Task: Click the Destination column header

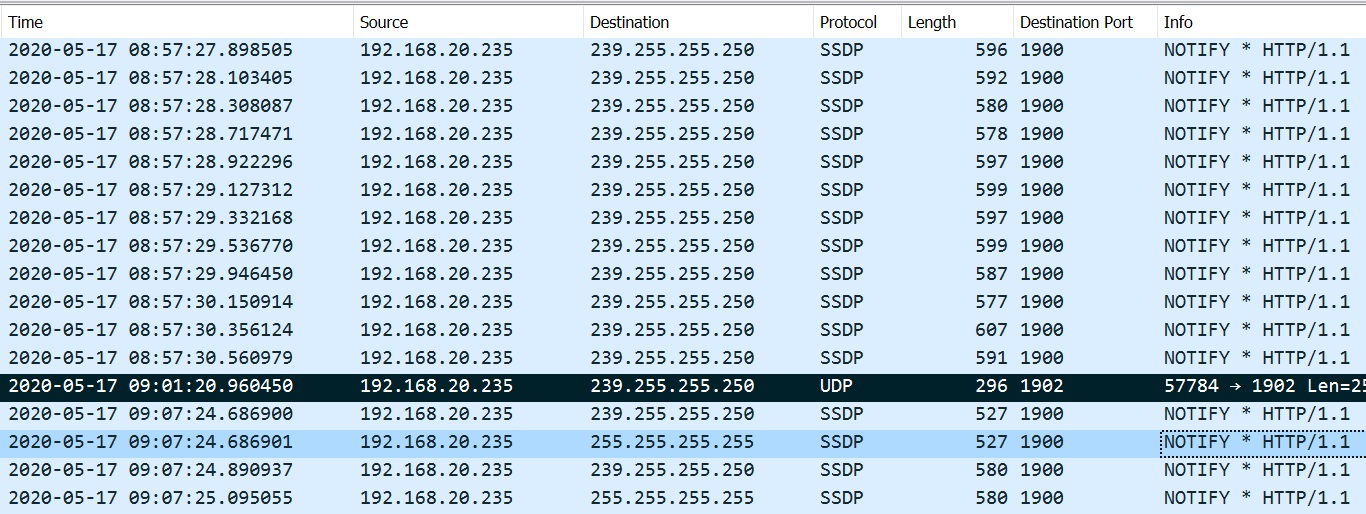Action: (x=698, y=22)
